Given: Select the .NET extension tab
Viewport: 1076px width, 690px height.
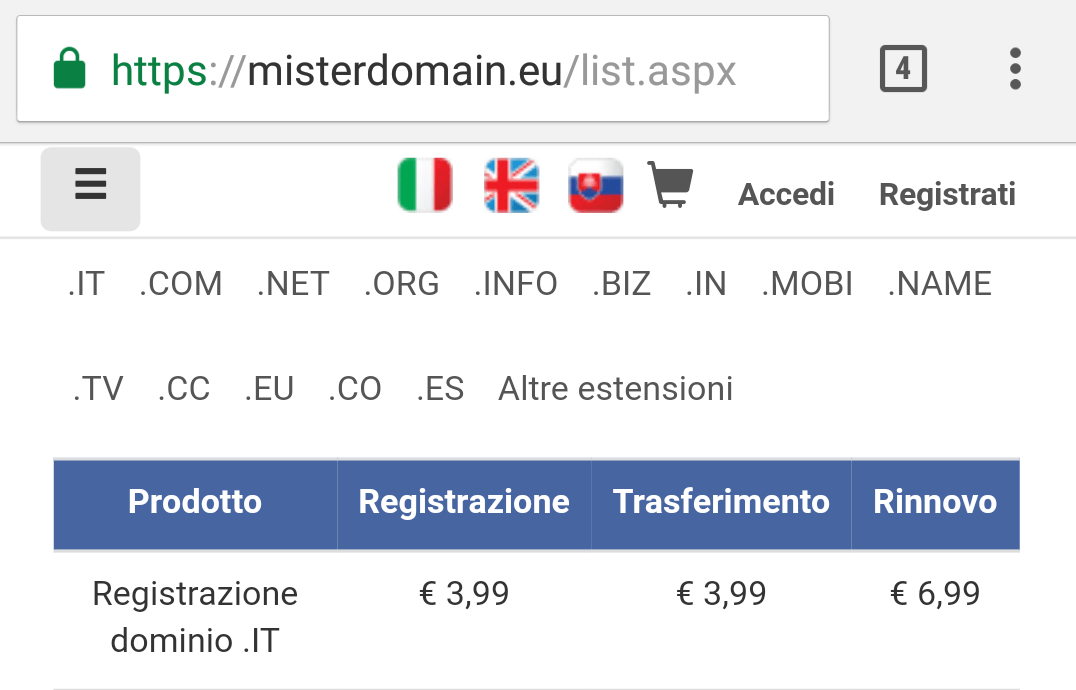Looking at the screenshot, I should click(x=293, y=283).
